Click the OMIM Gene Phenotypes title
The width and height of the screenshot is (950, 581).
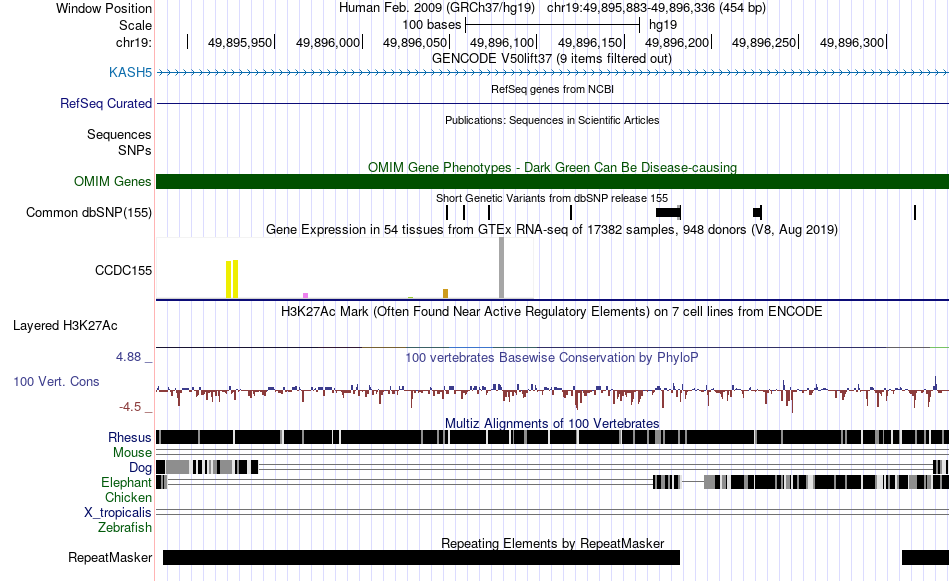[553, 167]
